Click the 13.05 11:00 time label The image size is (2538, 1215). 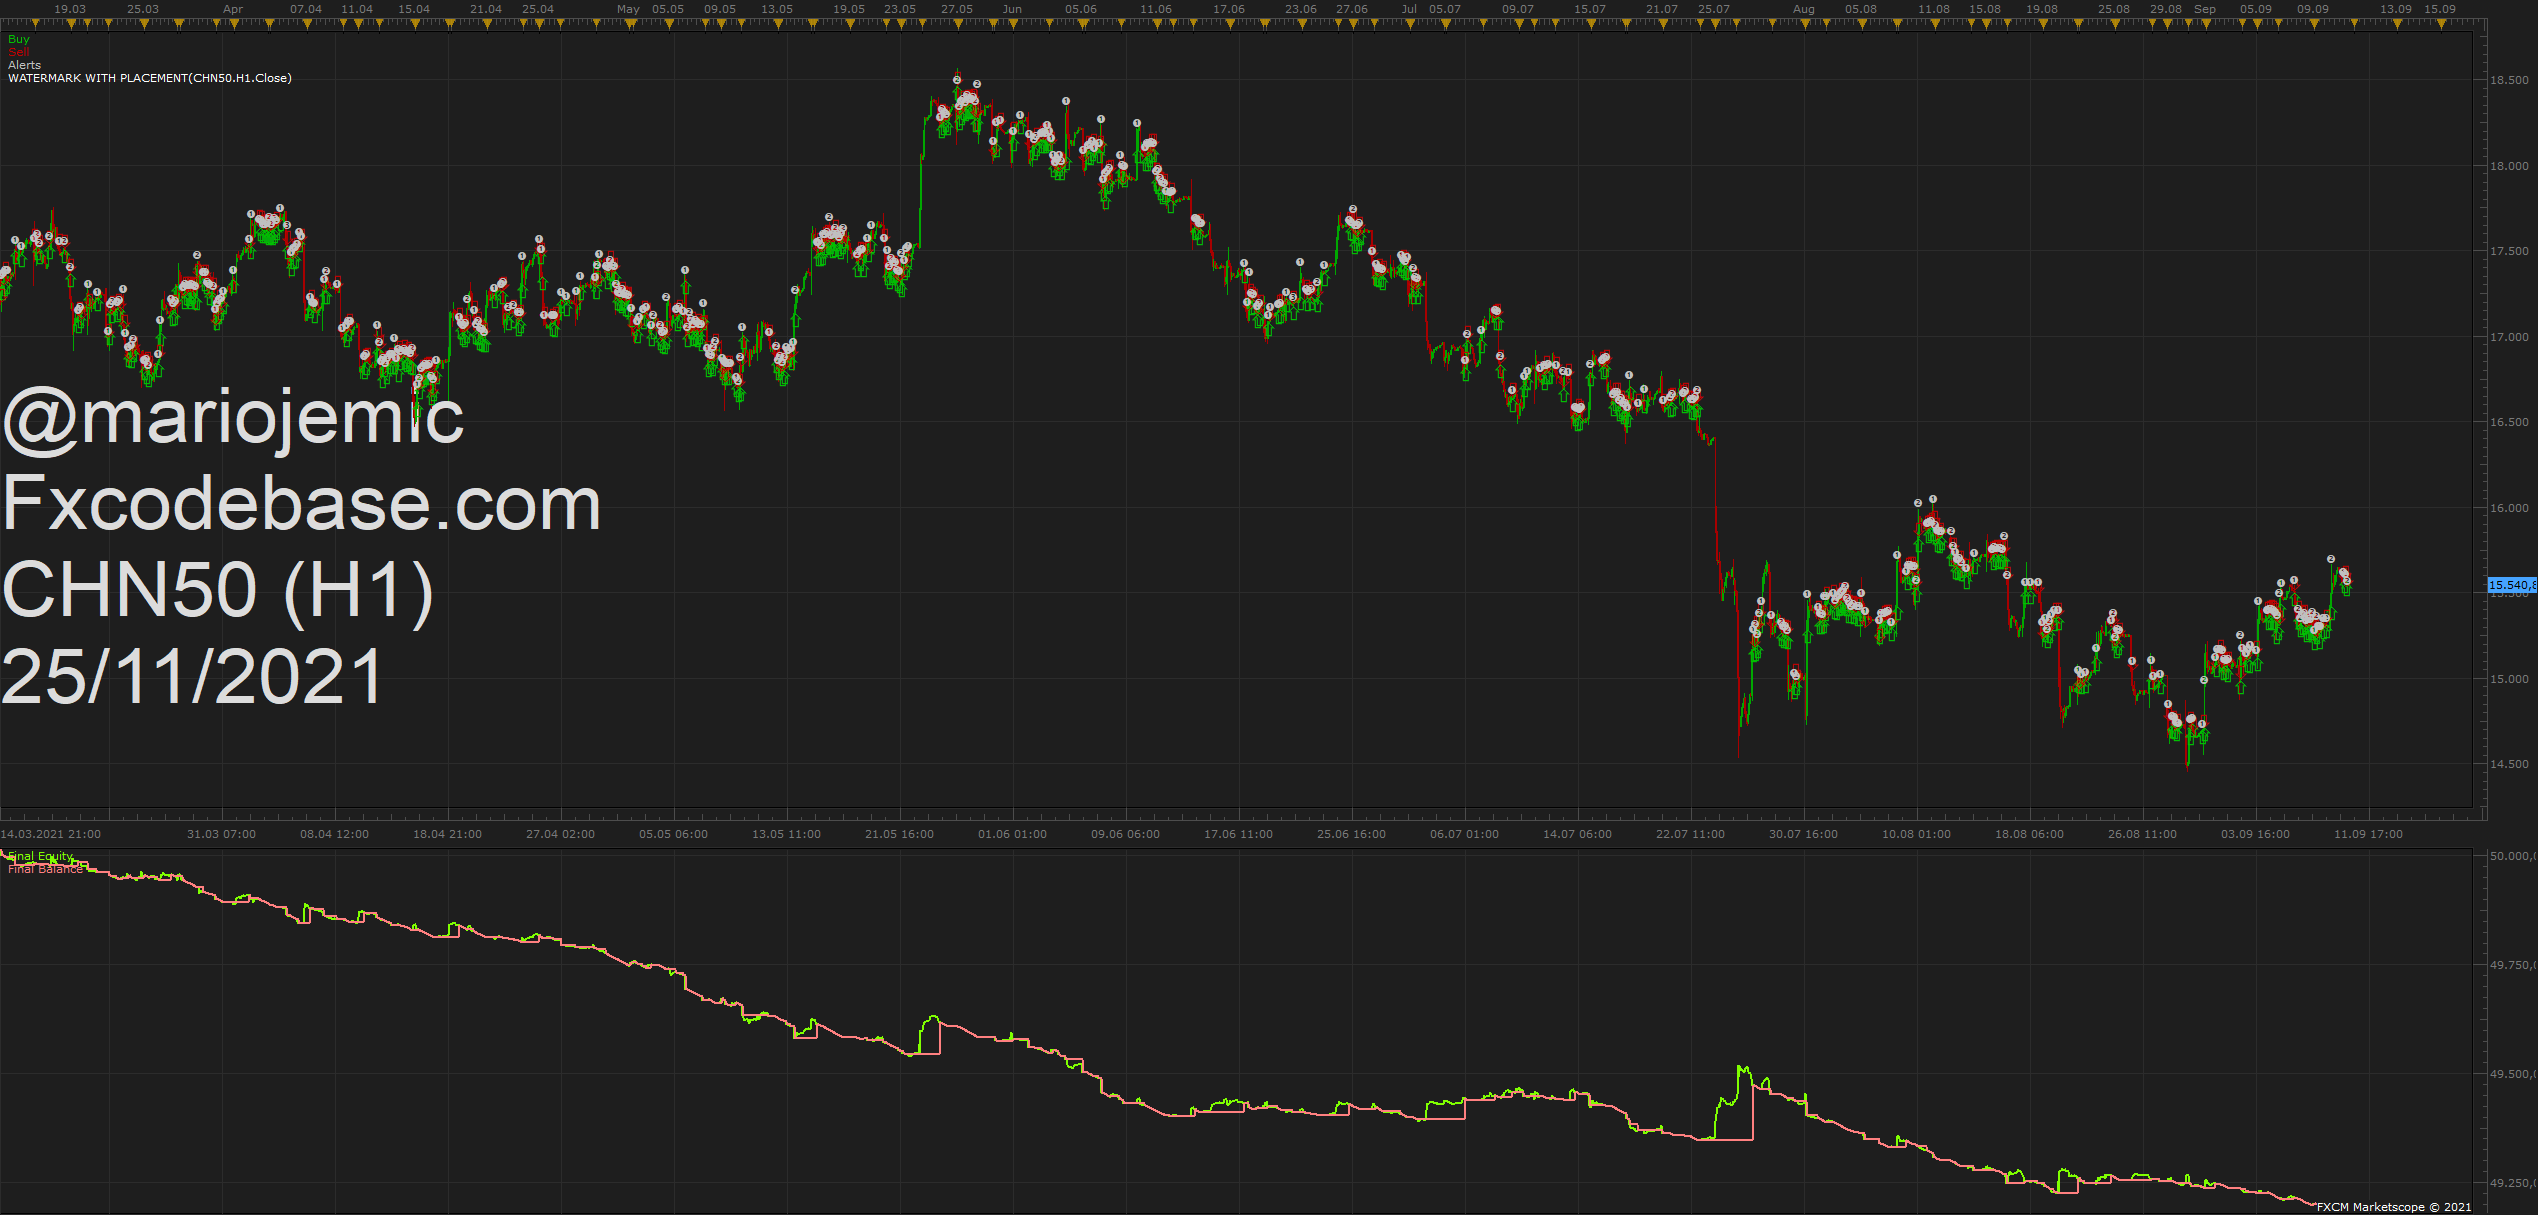[787, 834]
